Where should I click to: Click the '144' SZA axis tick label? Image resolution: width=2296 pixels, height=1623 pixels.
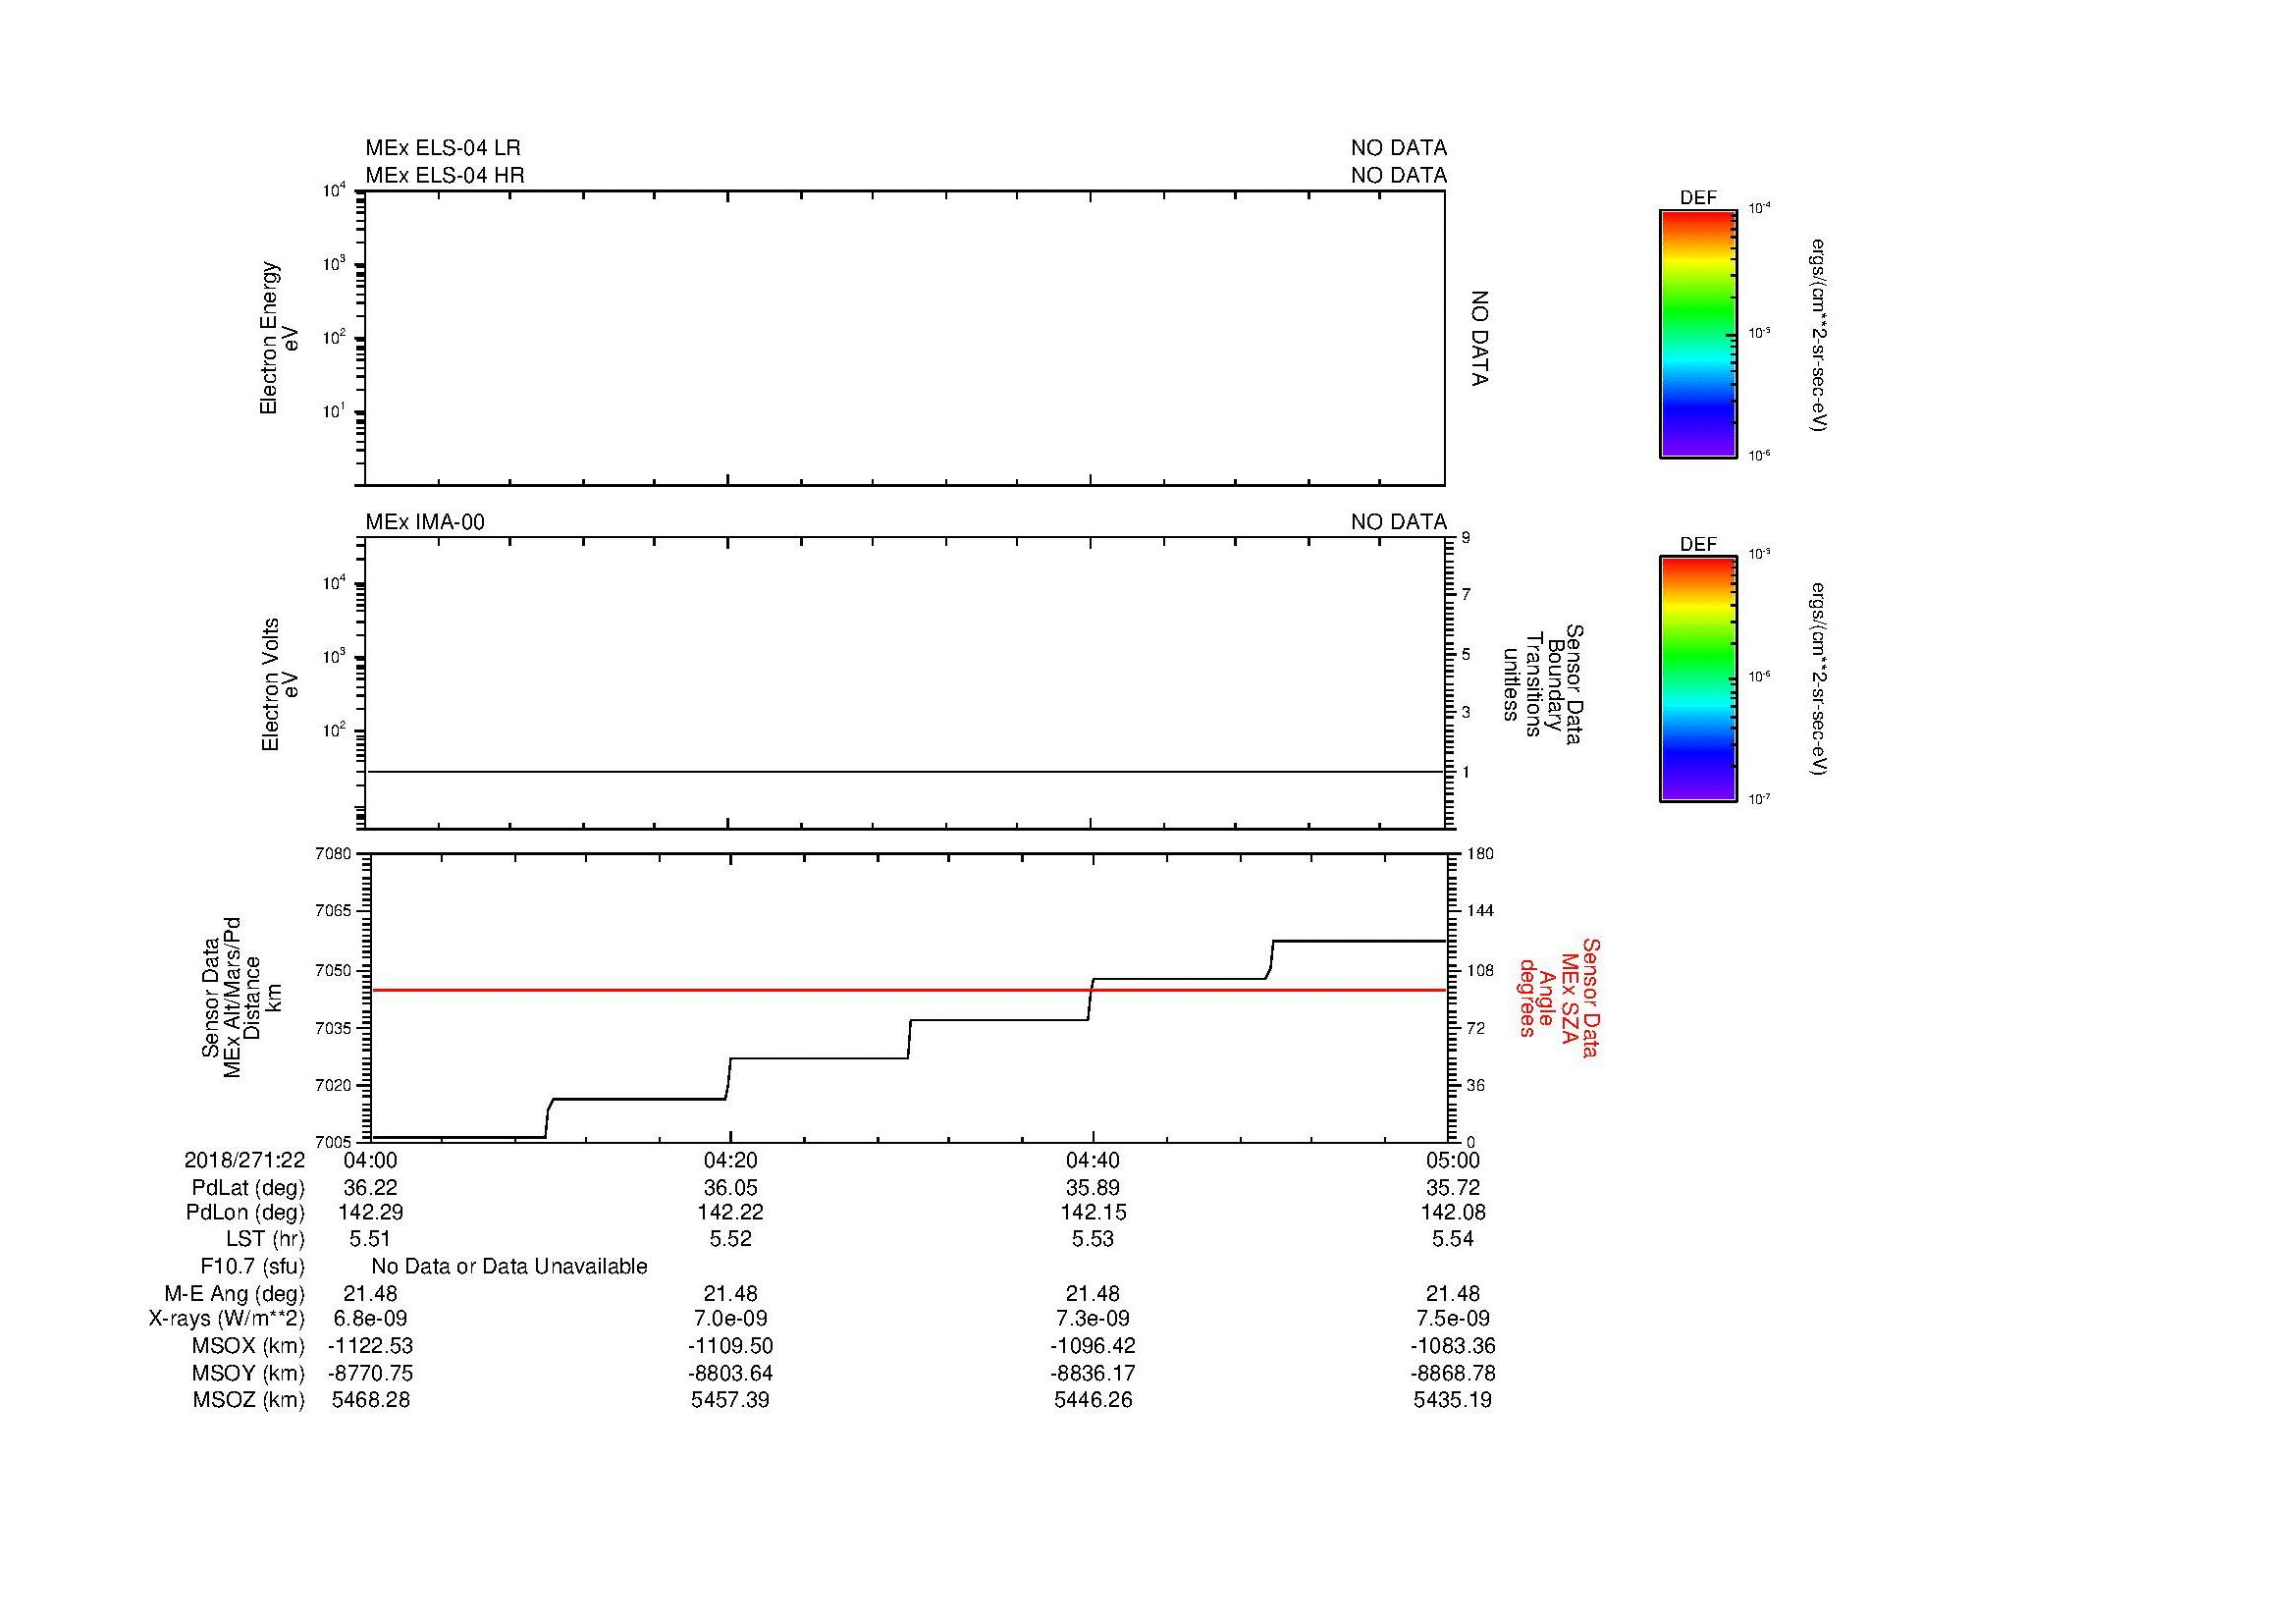[x=1480, y=911]
